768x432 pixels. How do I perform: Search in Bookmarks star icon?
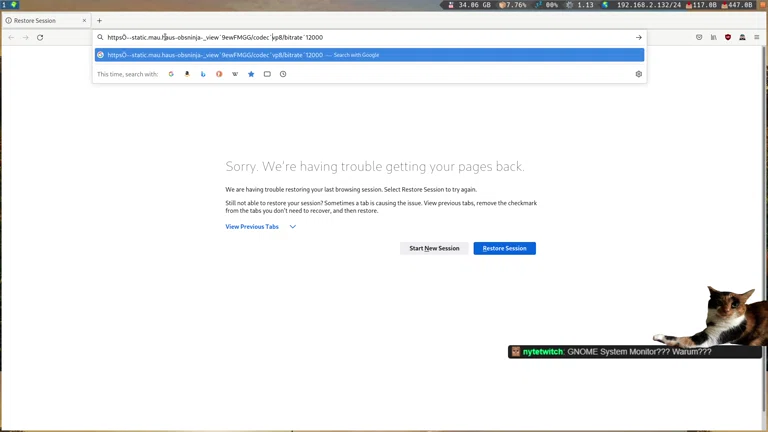251,74
